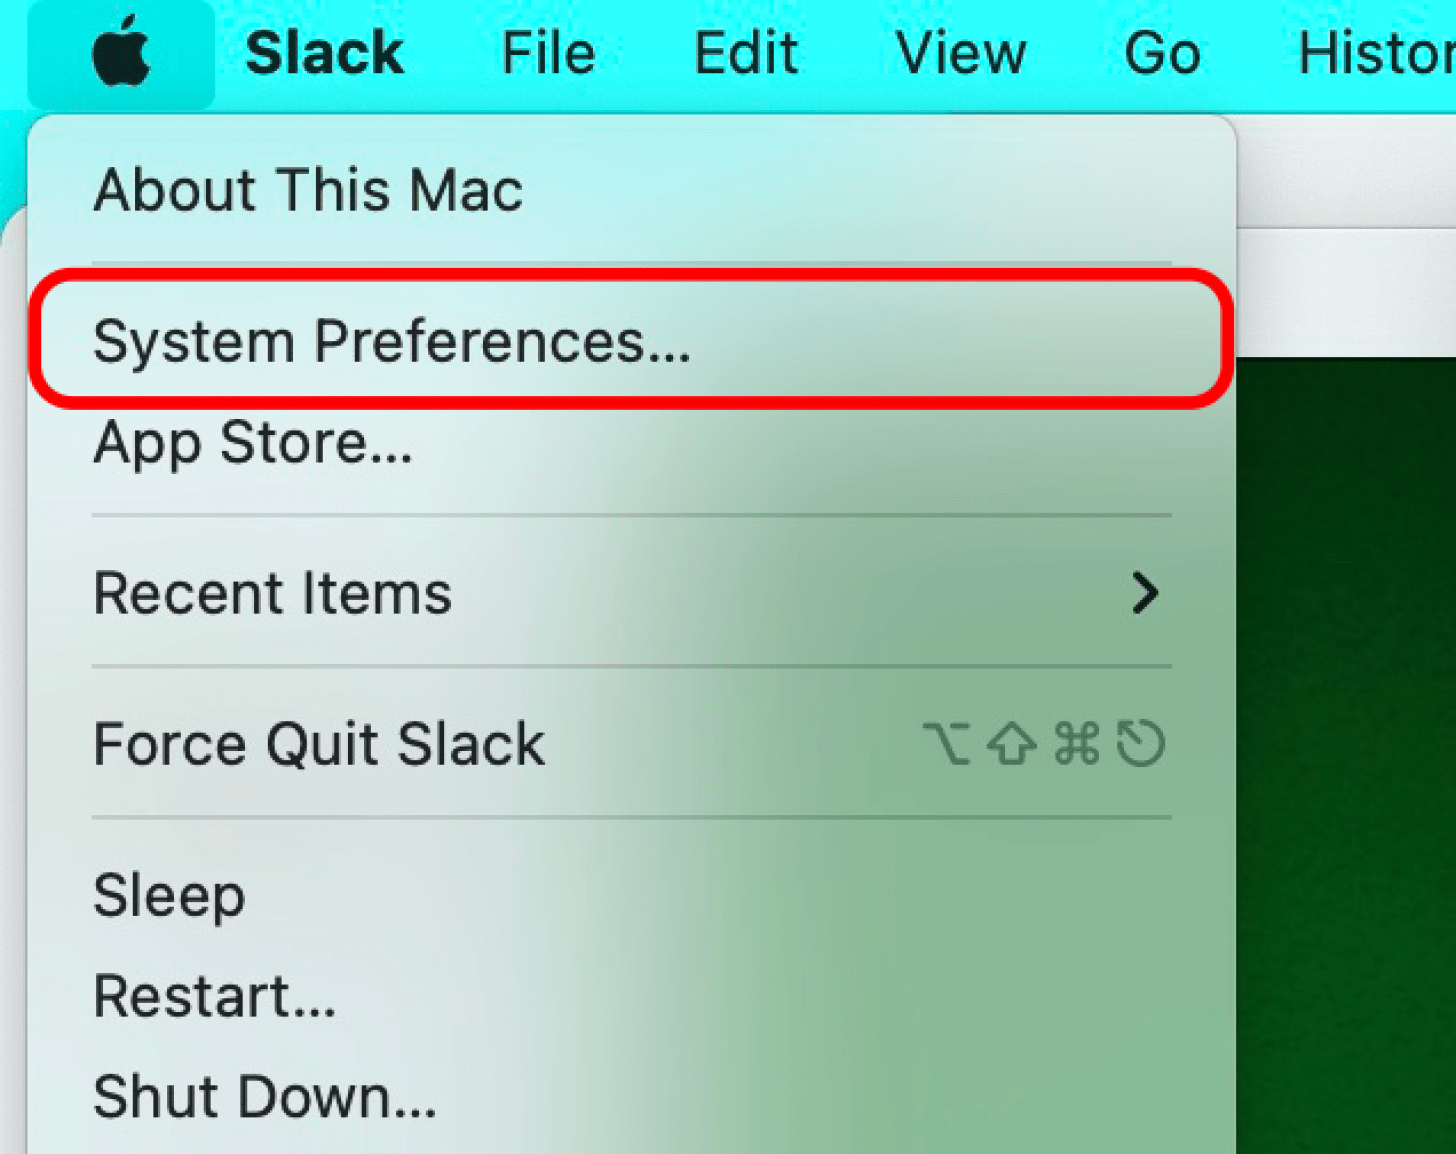
Task: Open the View menu
Action: (x=960, y=54)
